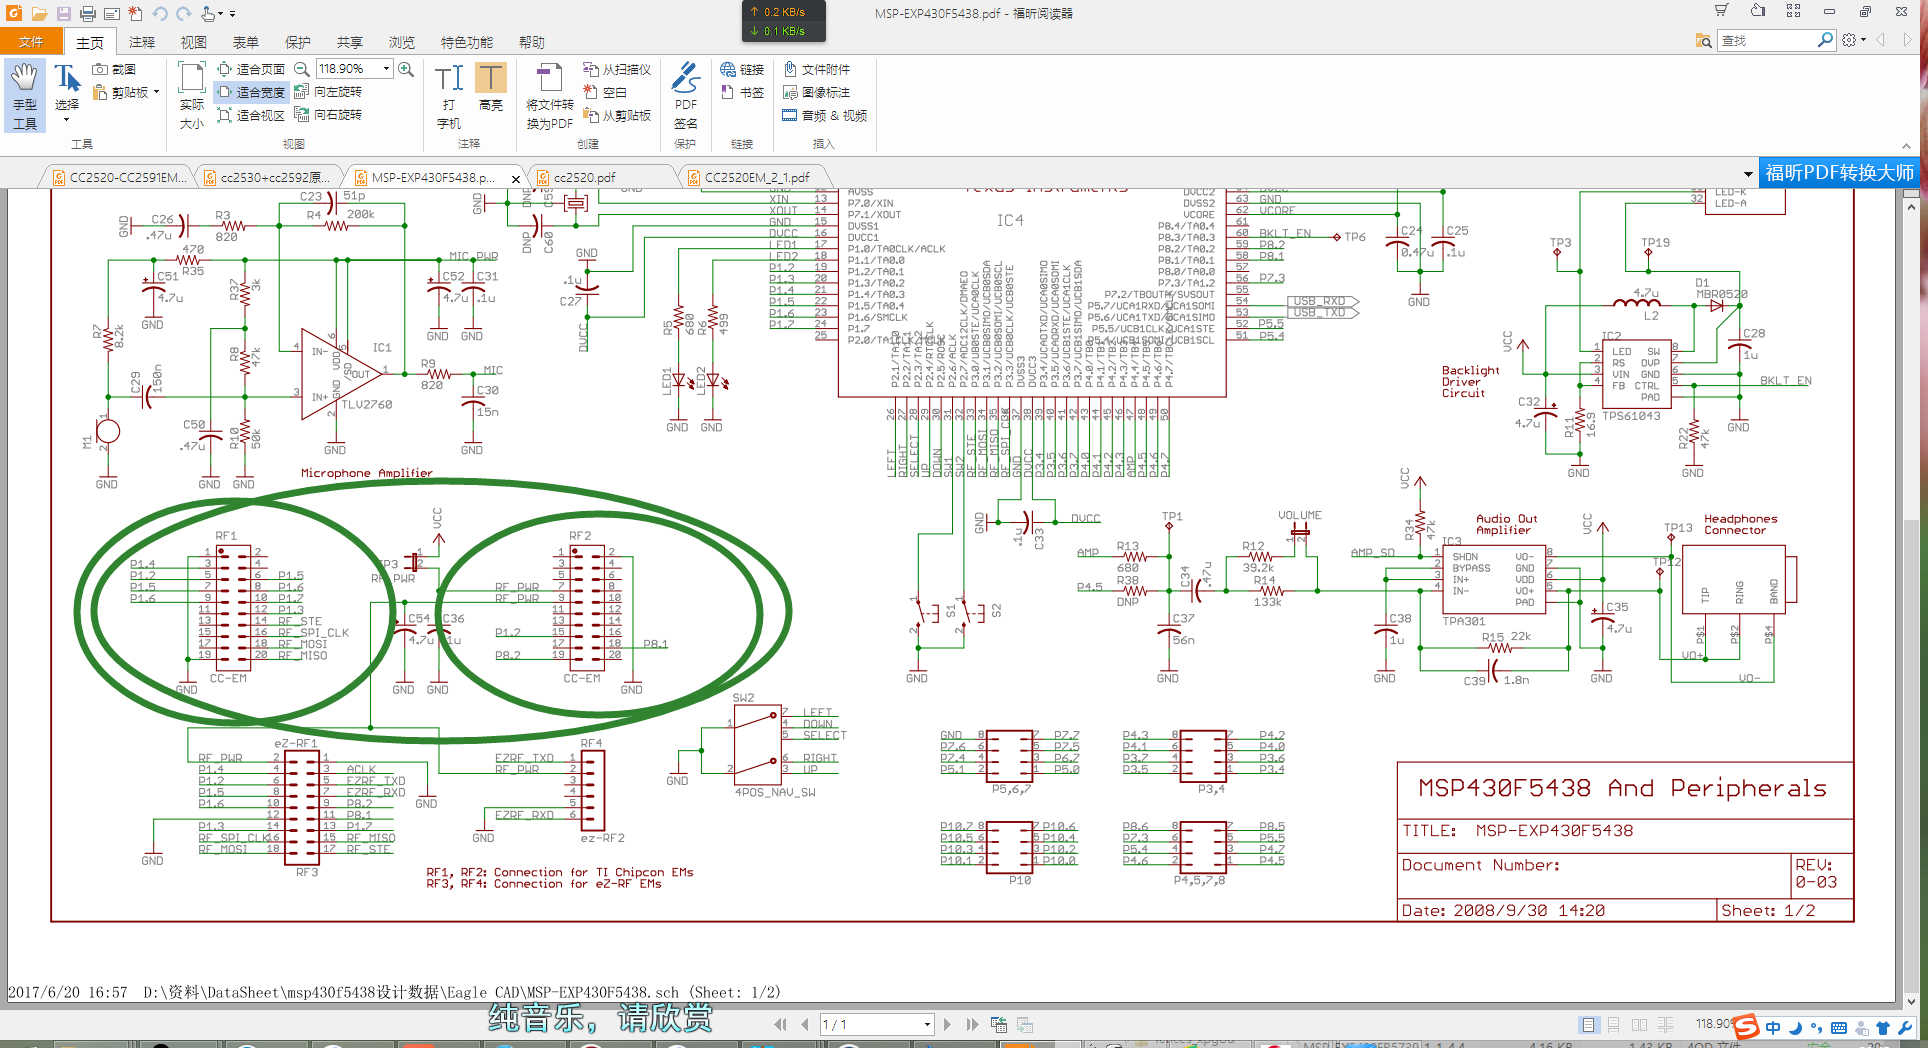This screenshot has height=1048, width=1928.
Task: Open the zoom percentage dropdown
Action: click(386, 69)
